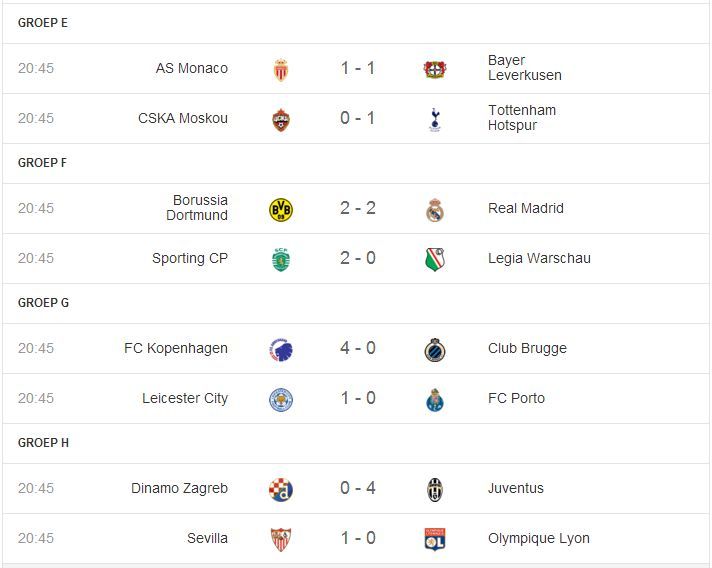Select the Club Brugge crest icon

[x=435, y=350]
